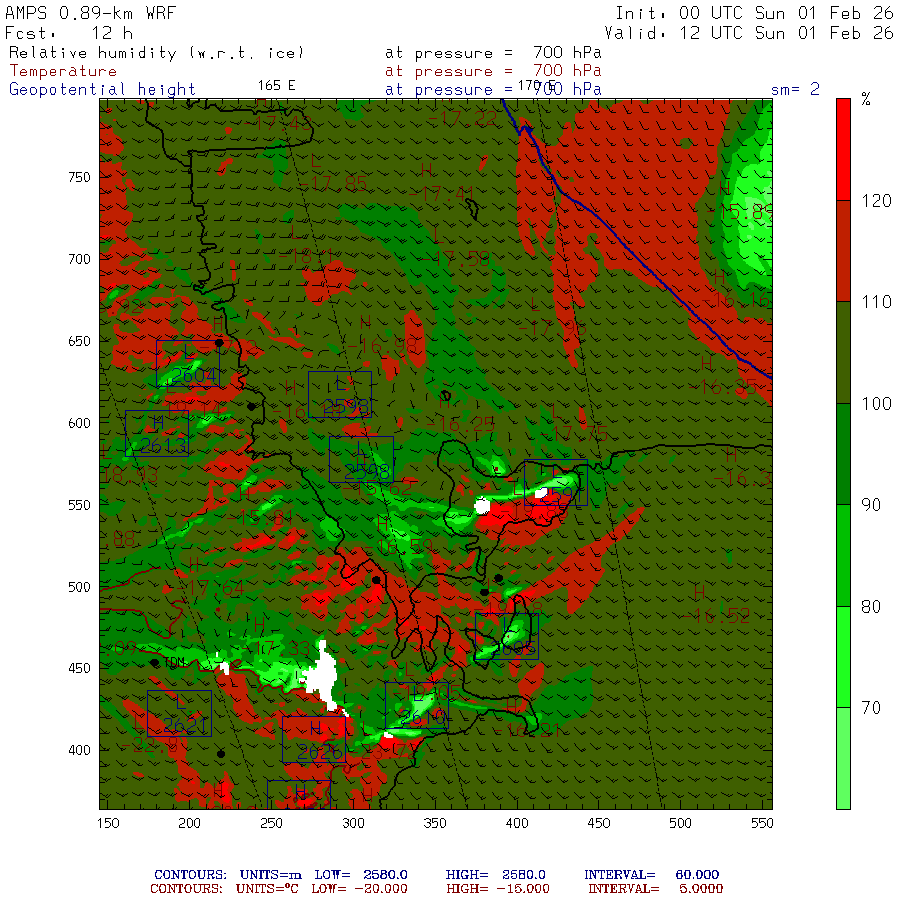Click the boxed label '2591' on the map
The height and width of the screenshot is (900, 900).
[x=556, y=483]
